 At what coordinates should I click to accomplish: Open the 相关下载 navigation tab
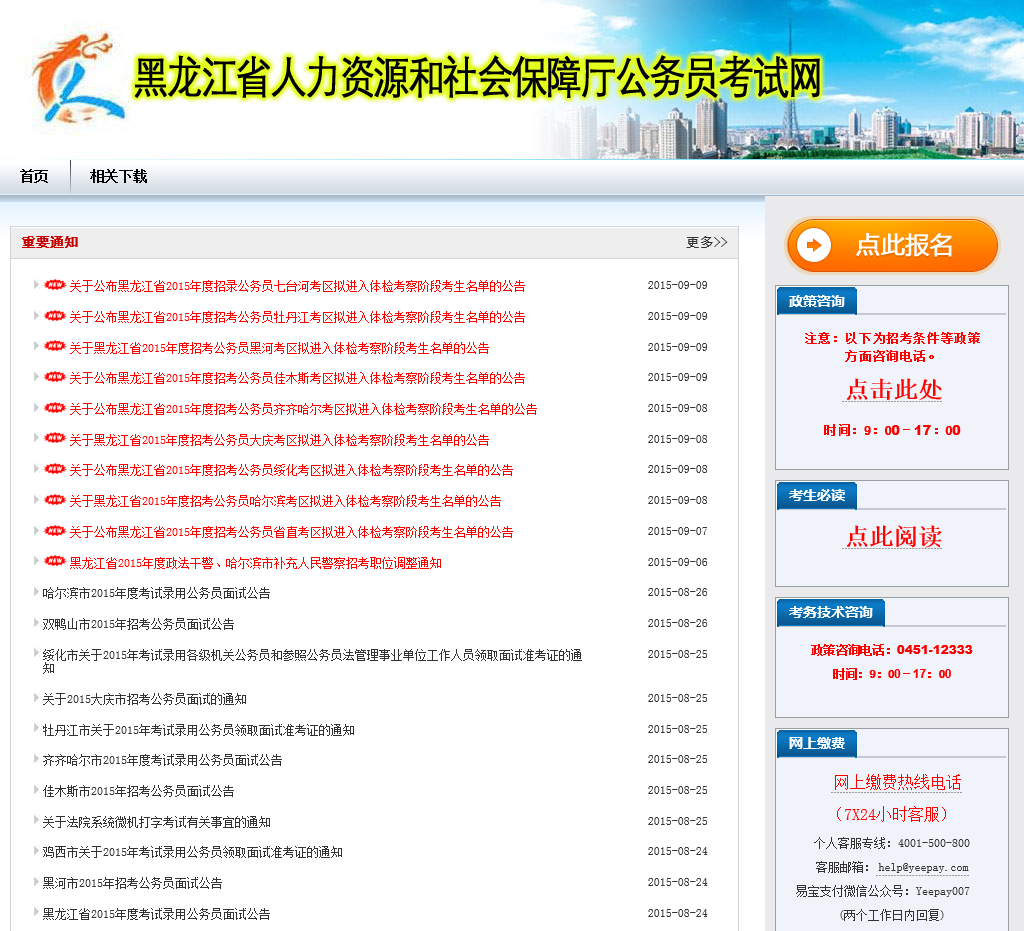coord(118,176)
